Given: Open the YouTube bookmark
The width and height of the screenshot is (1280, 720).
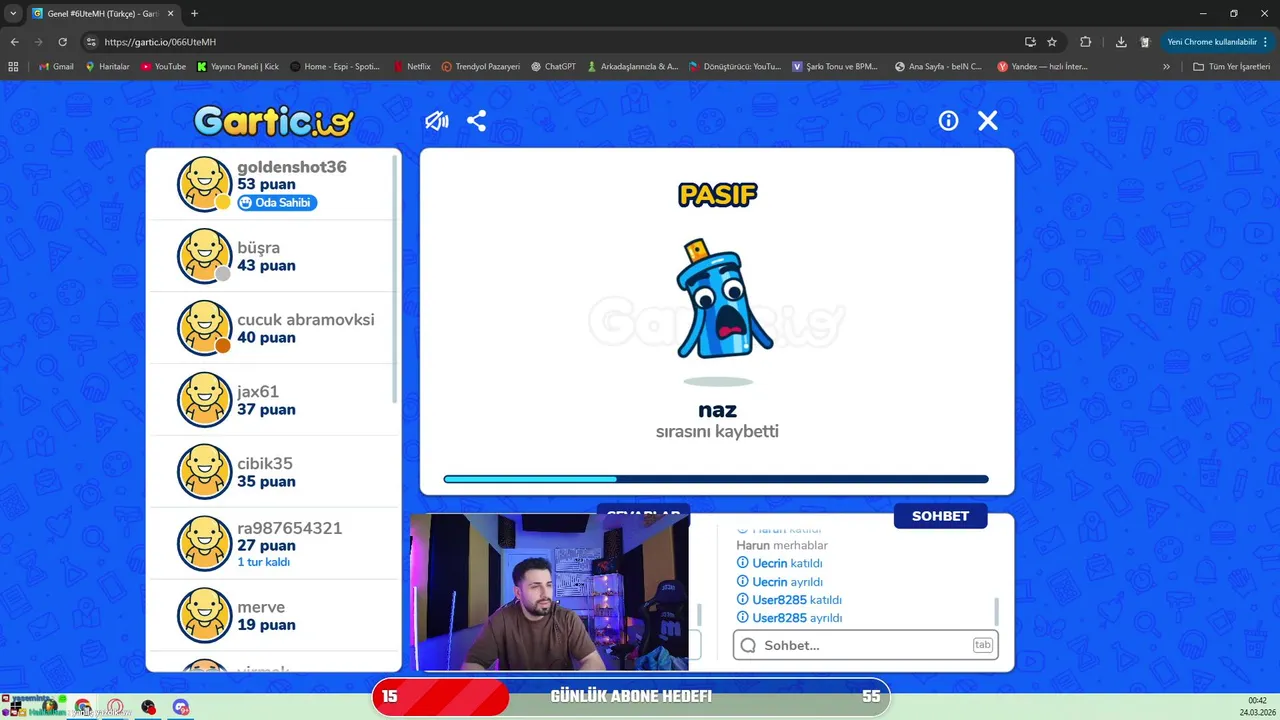Looking at the screenshot, I should point(163,66).
